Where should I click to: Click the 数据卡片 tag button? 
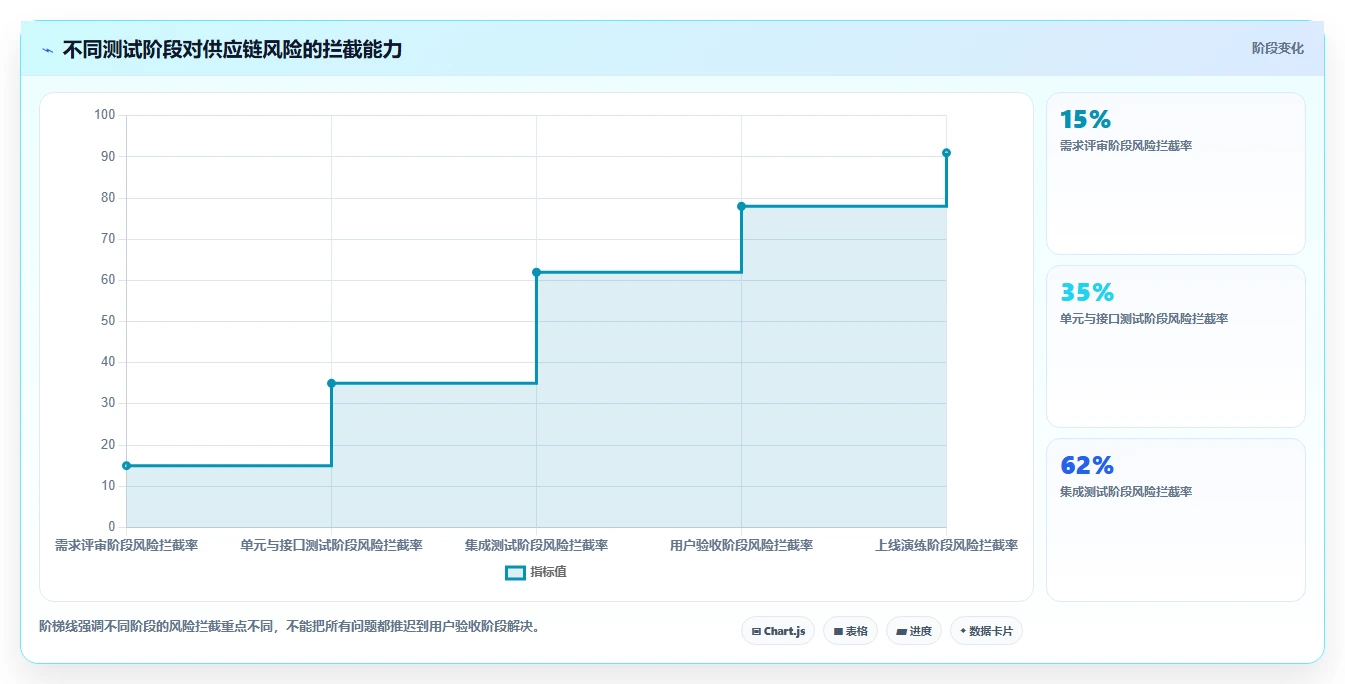(x=986, y=631)
